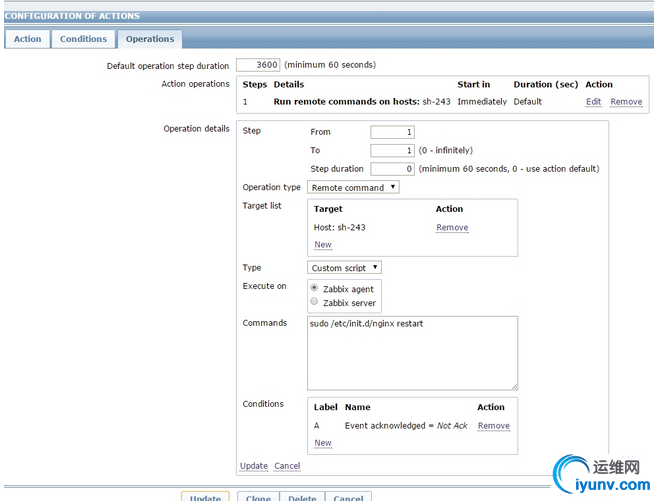This screenshot has width=656, height=501.
Task: Click the 'Default' duration value
Action: [528, 102]
